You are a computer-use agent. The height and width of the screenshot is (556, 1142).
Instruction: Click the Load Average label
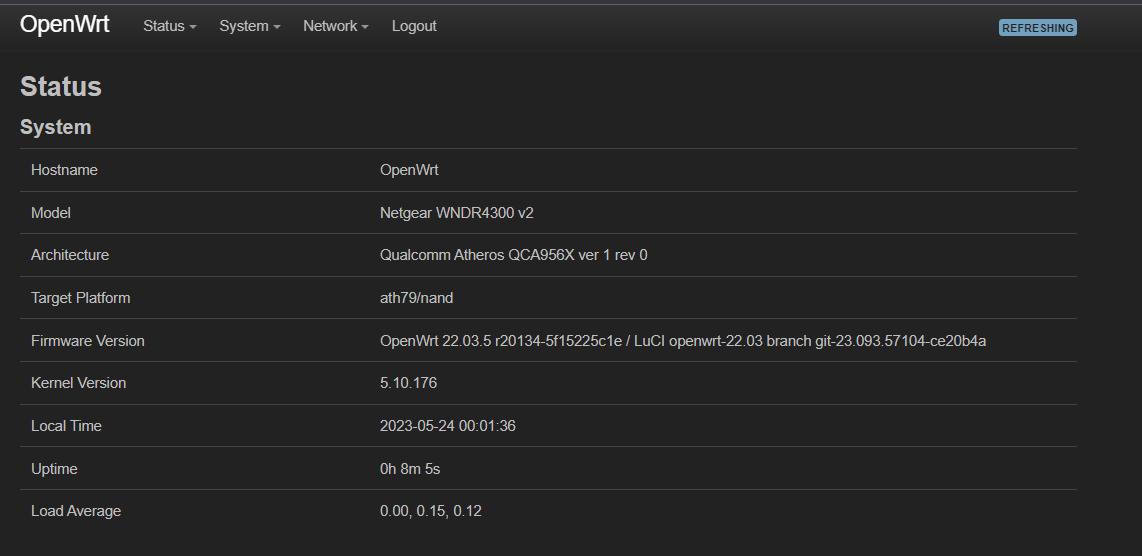(76, 512)
